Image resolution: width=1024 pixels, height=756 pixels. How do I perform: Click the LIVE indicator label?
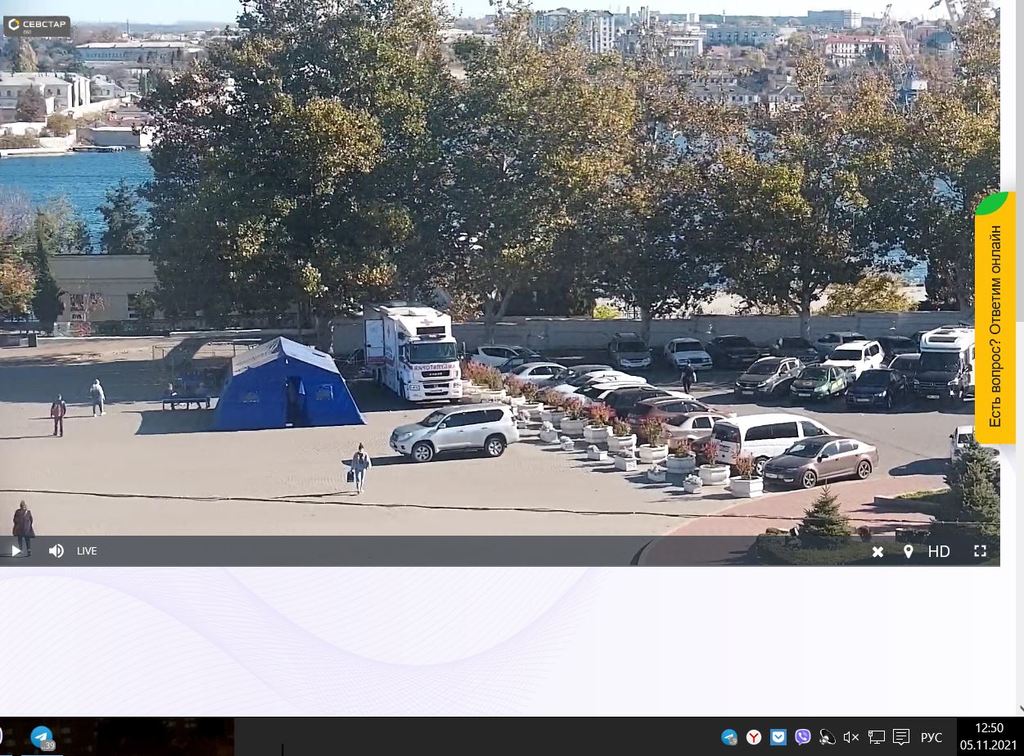click(87, 551)
